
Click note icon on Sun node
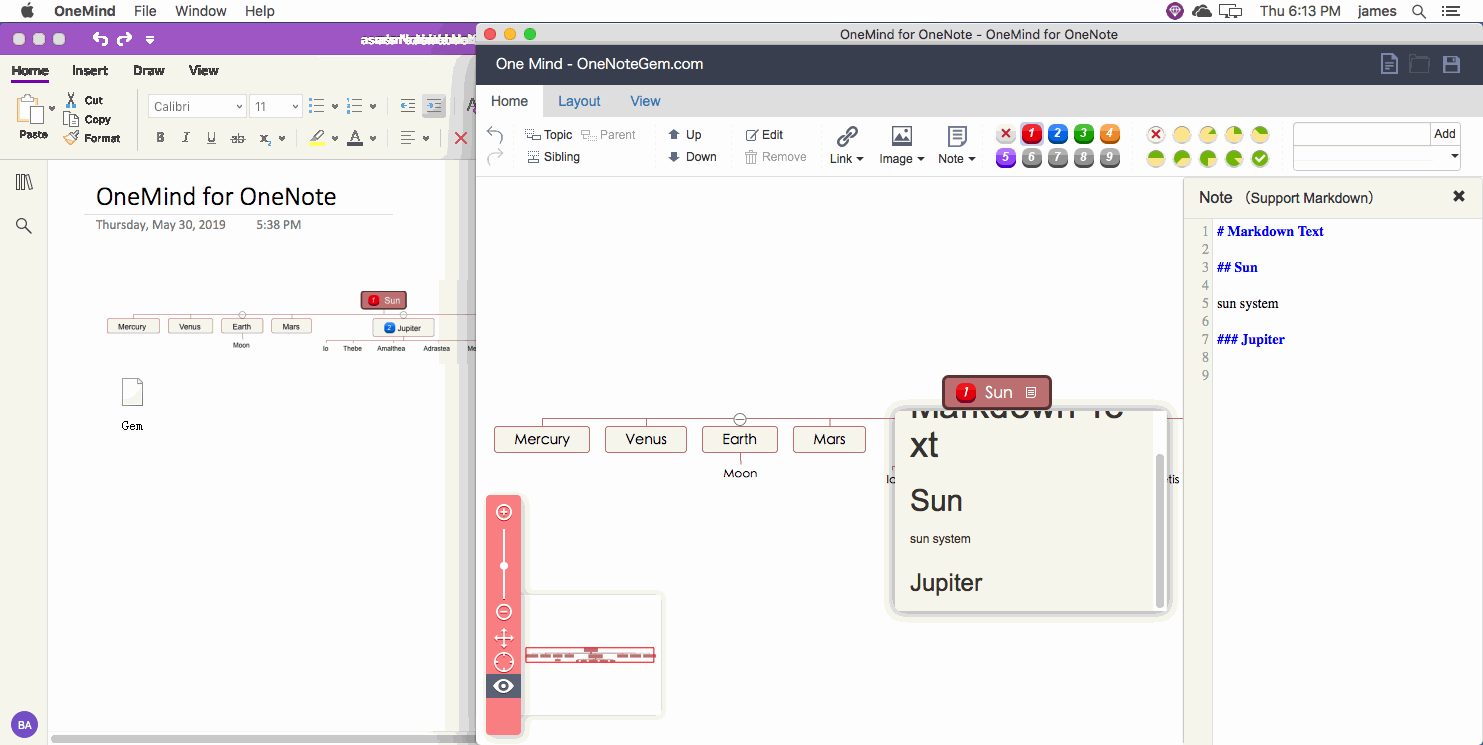[x=1031, y=393]
